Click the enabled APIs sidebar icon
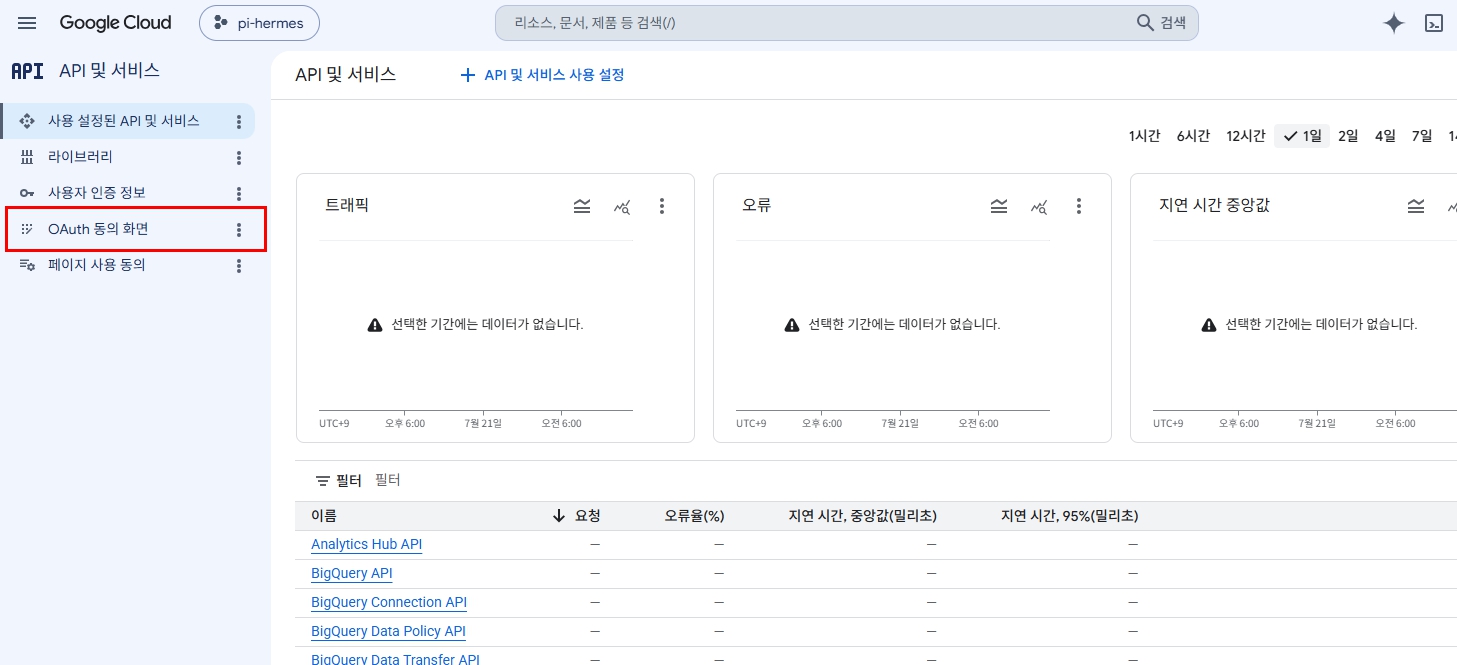 tap(27, 121)
